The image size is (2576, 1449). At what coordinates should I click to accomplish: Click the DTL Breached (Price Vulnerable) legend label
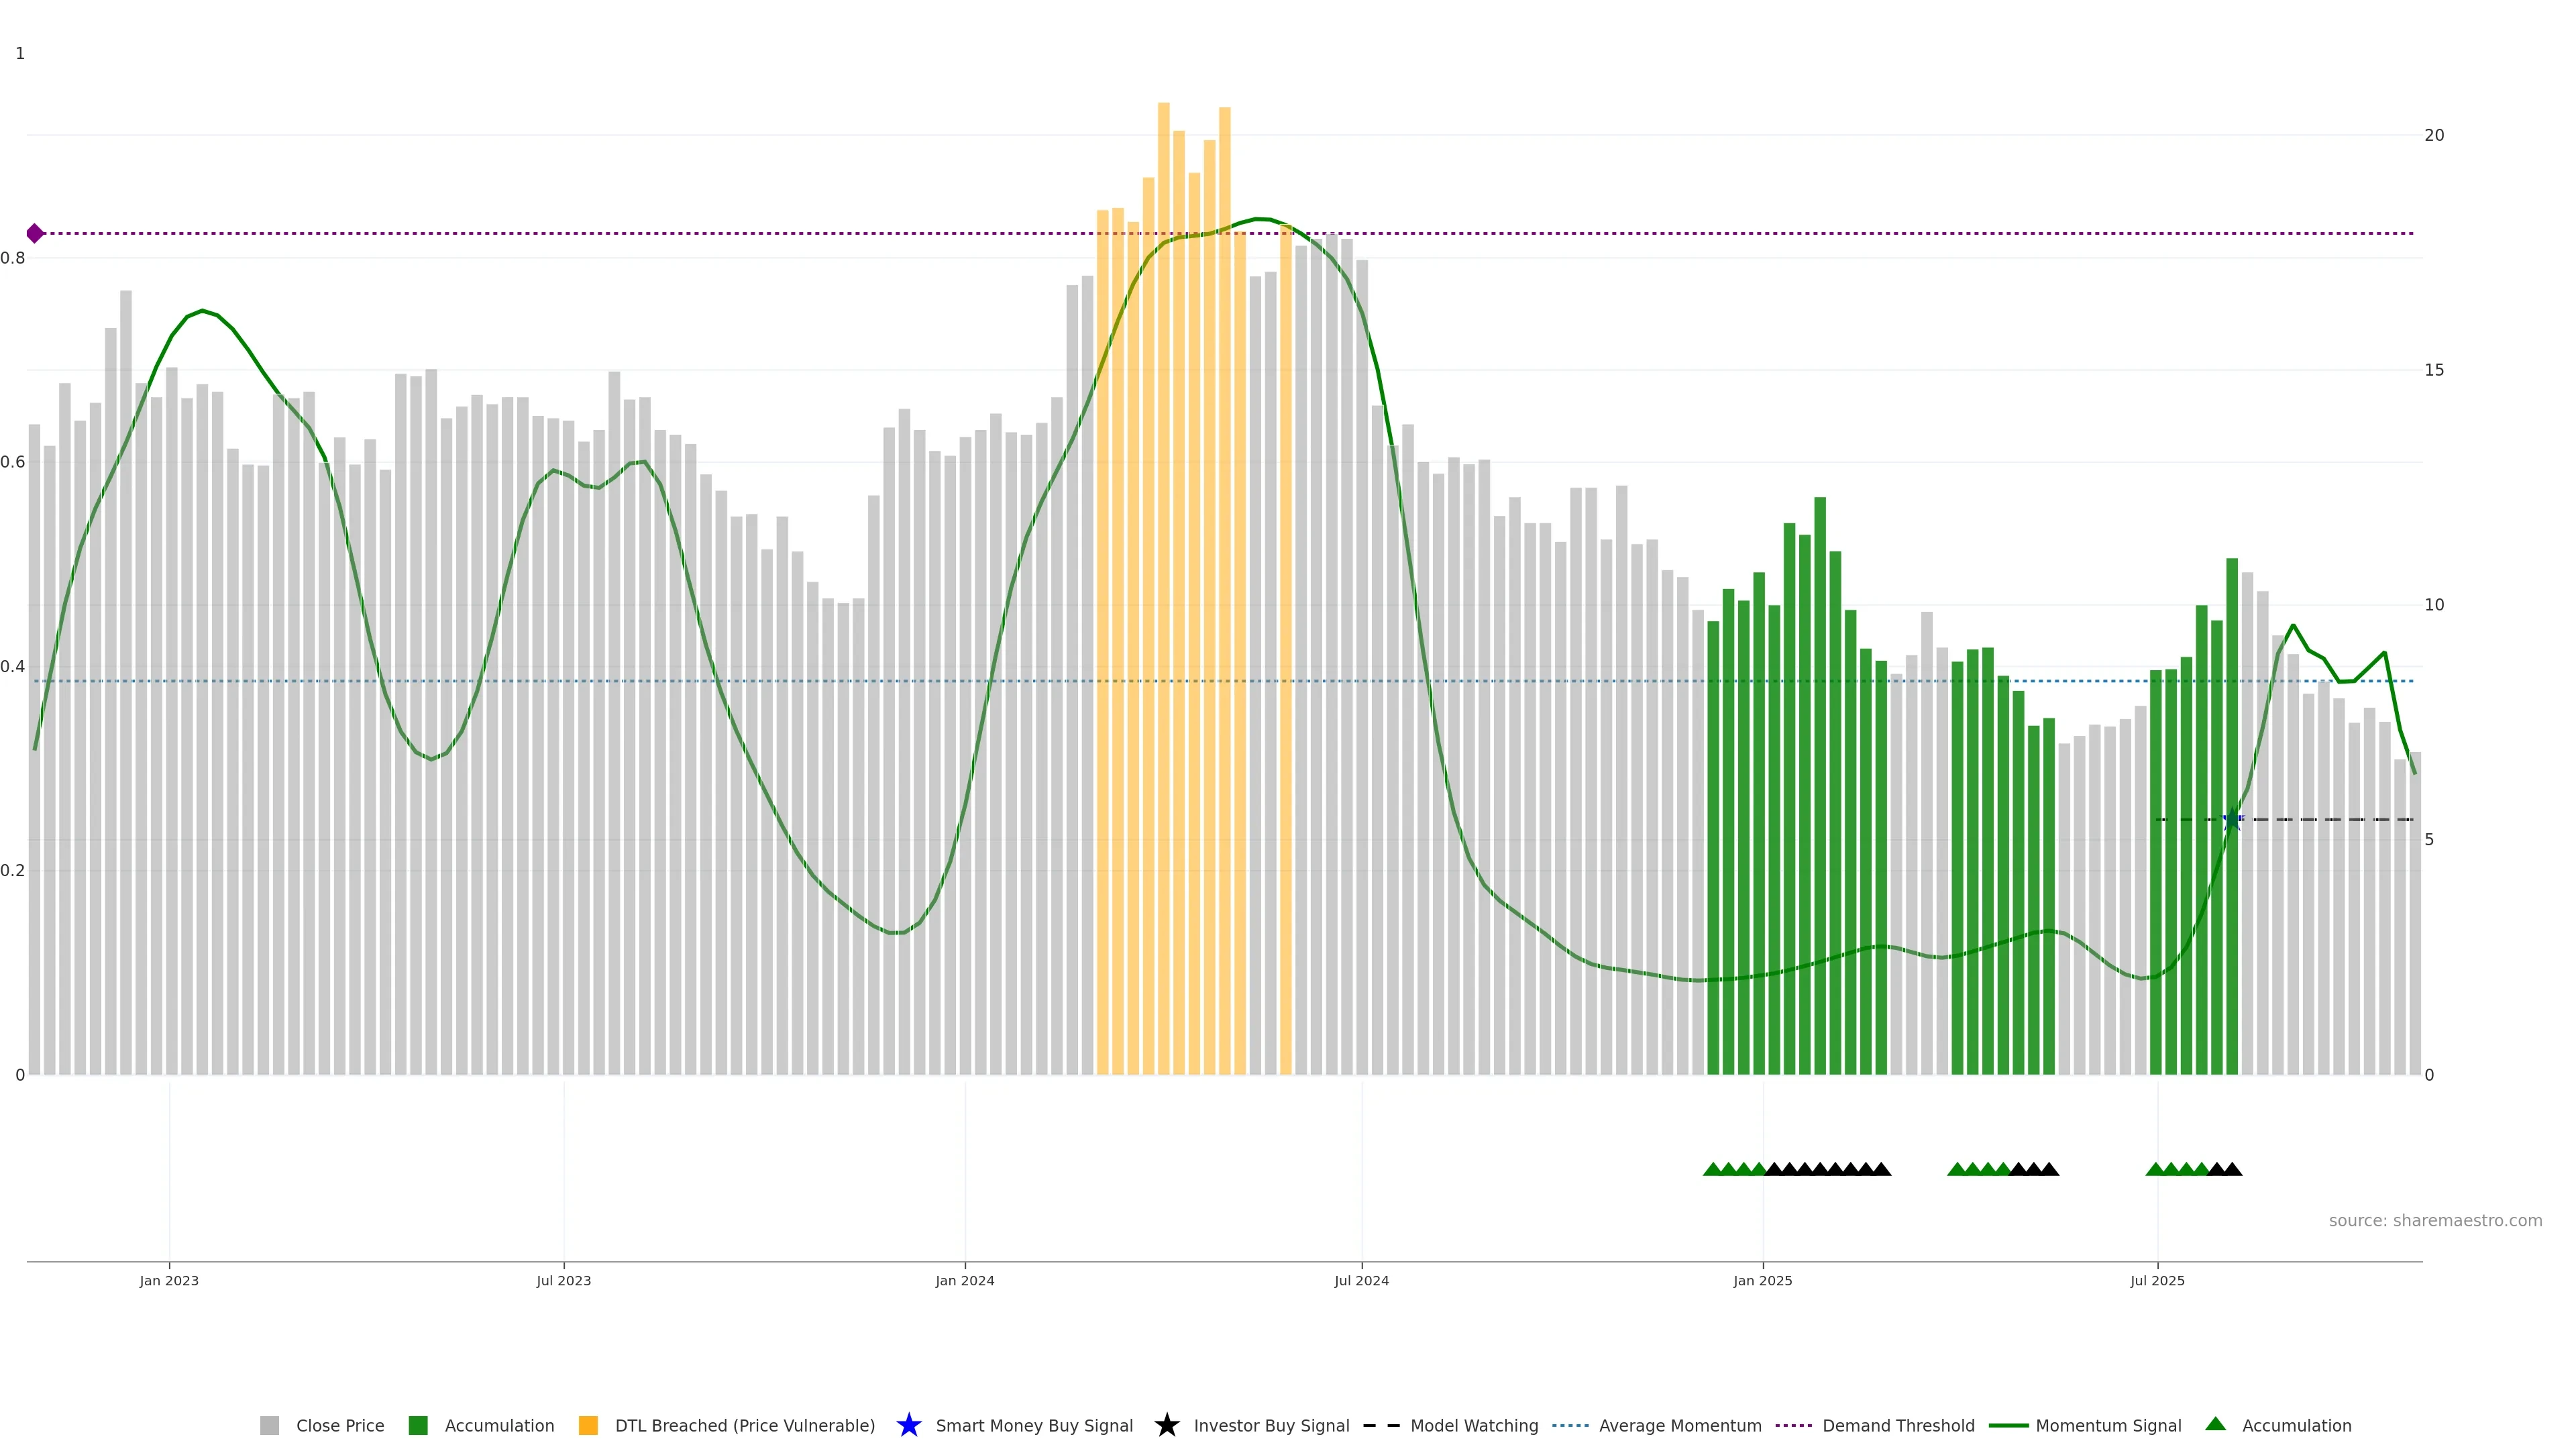click(x=744, y=1425)
